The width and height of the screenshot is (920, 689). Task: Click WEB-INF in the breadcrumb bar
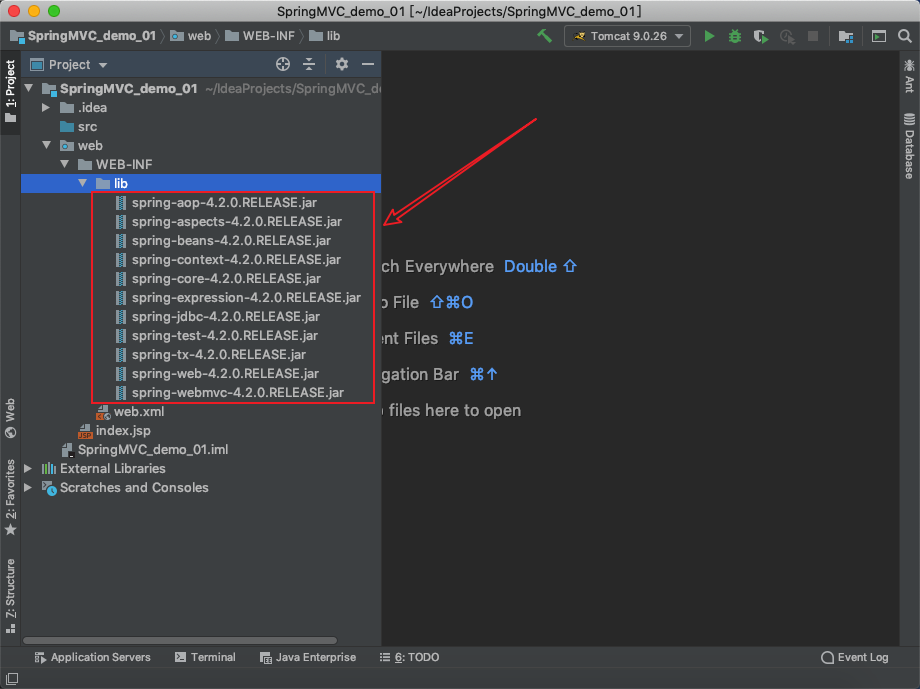(260, 36)
